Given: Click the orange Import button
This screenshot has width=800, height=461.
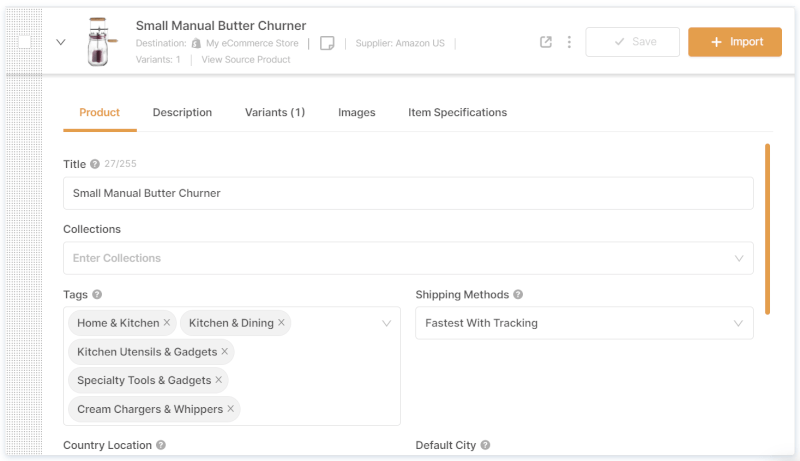Looking at the screenshot, I should tap(735, 42).
